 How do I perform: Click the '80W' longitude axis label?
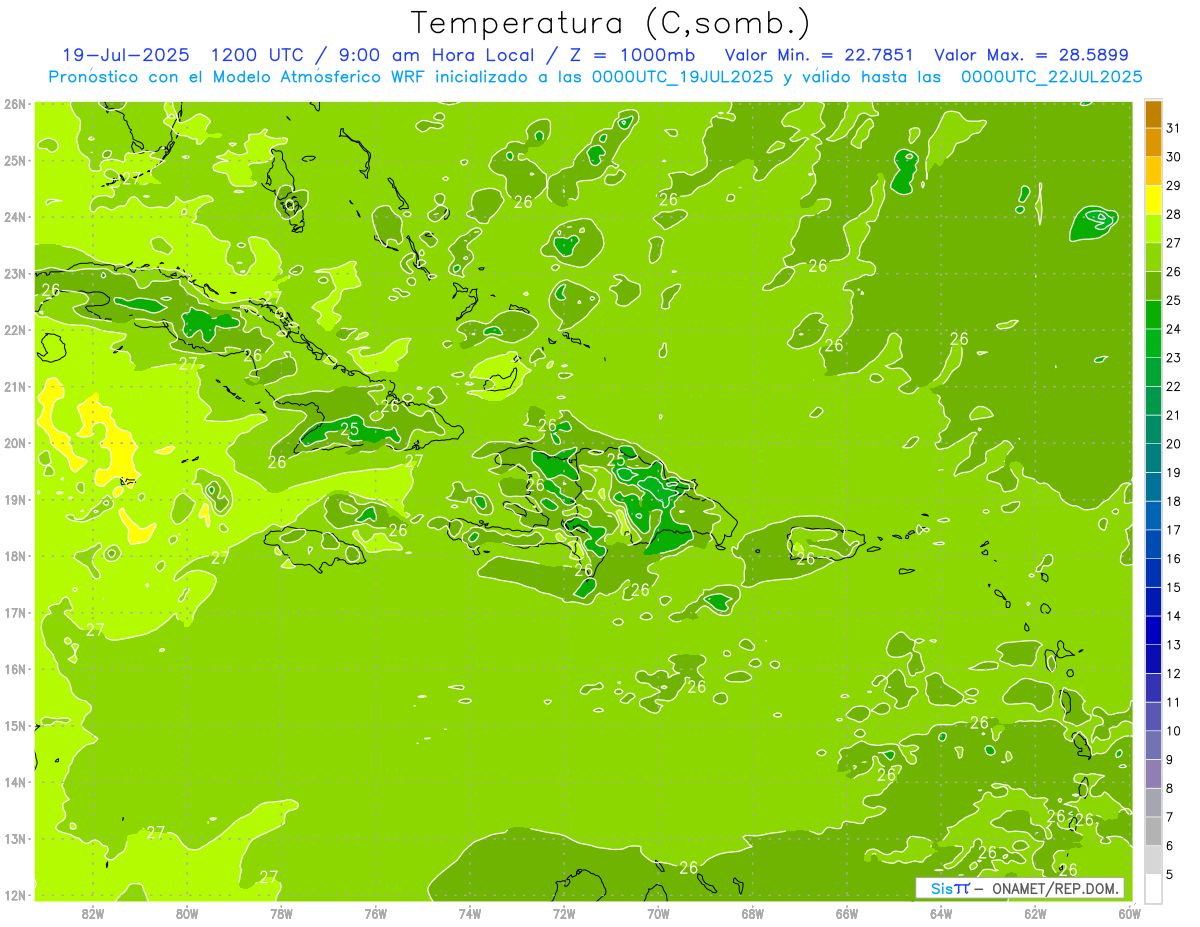(x=187, y=913)
